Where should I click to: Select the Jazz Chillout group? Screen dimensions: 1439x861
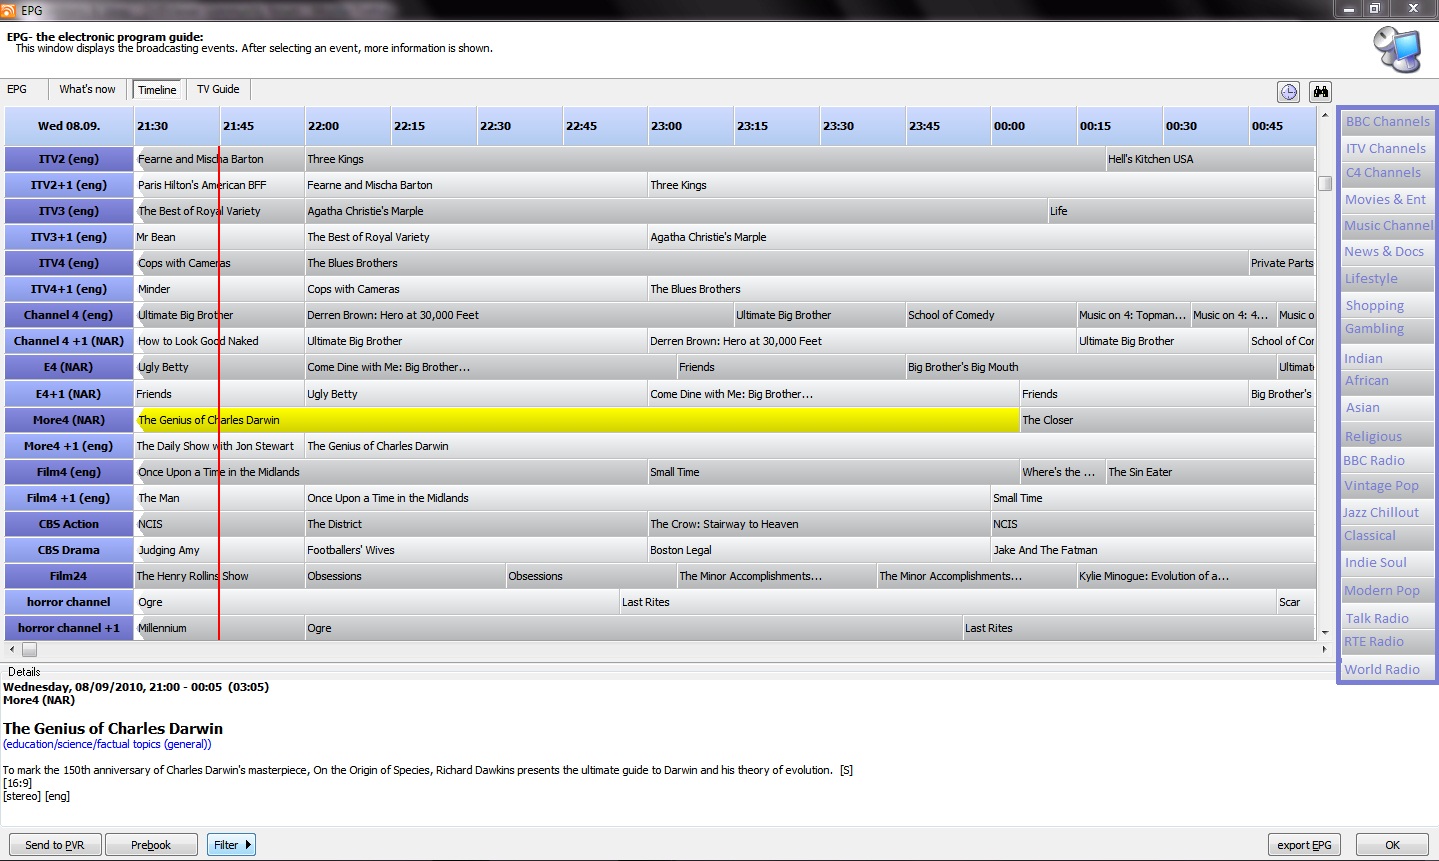1387,512
